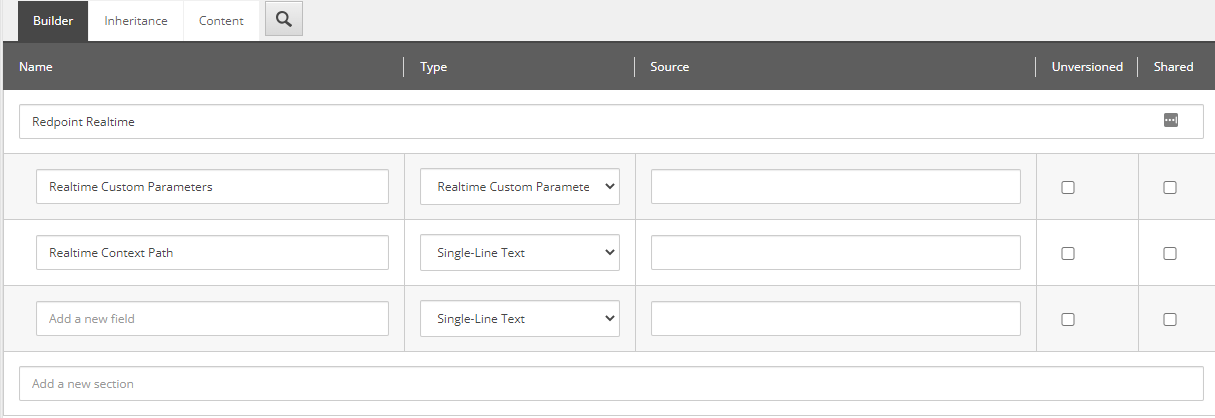
Task: Toggle Unversioned for Realtime Custom Parameters
Action: coord(1068,187)
